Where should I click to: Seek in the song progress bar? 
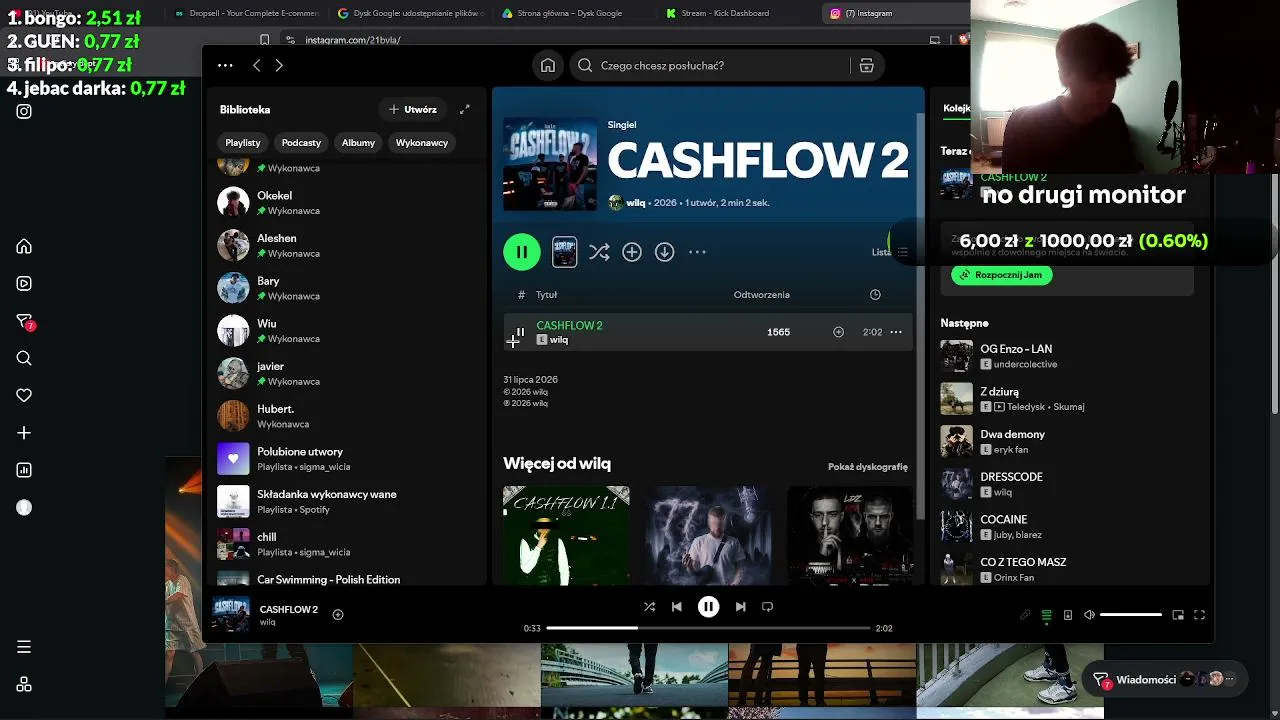coord(708,628)
